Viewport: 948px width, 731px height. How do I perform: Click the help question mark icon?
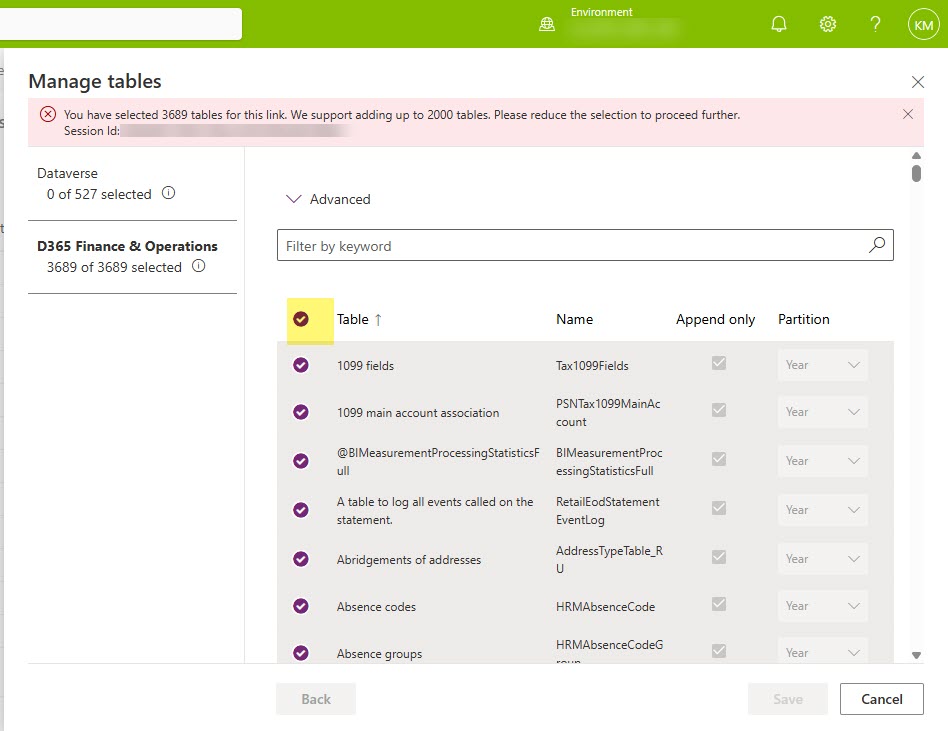click(875, 24)
